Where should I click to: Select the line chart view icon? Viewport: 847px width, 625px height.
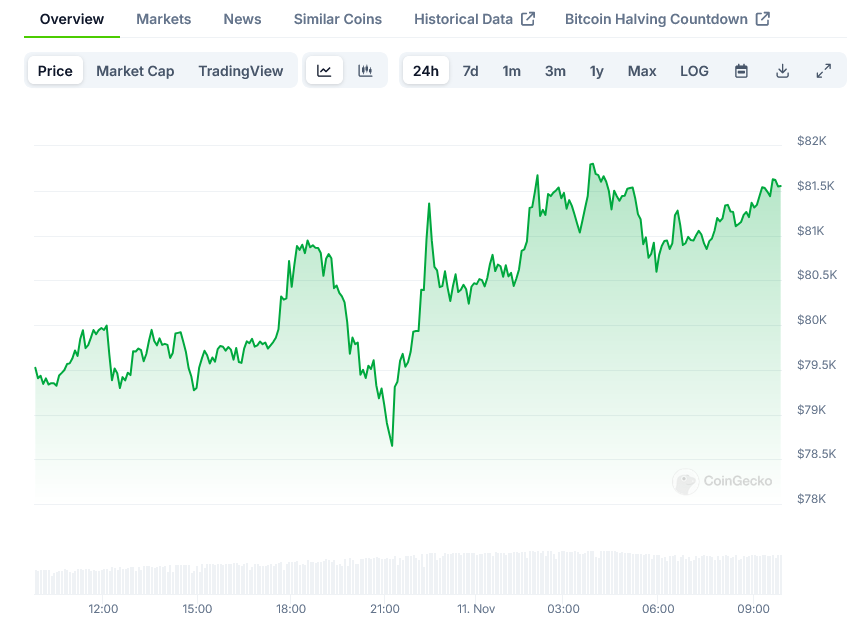coord(324,71)
